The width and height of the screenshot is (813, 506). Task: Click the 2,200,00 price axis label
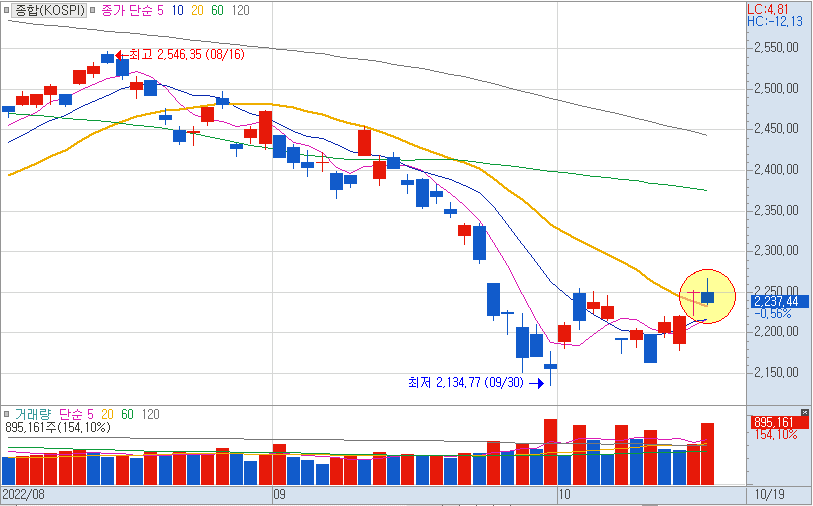[776, 332]
